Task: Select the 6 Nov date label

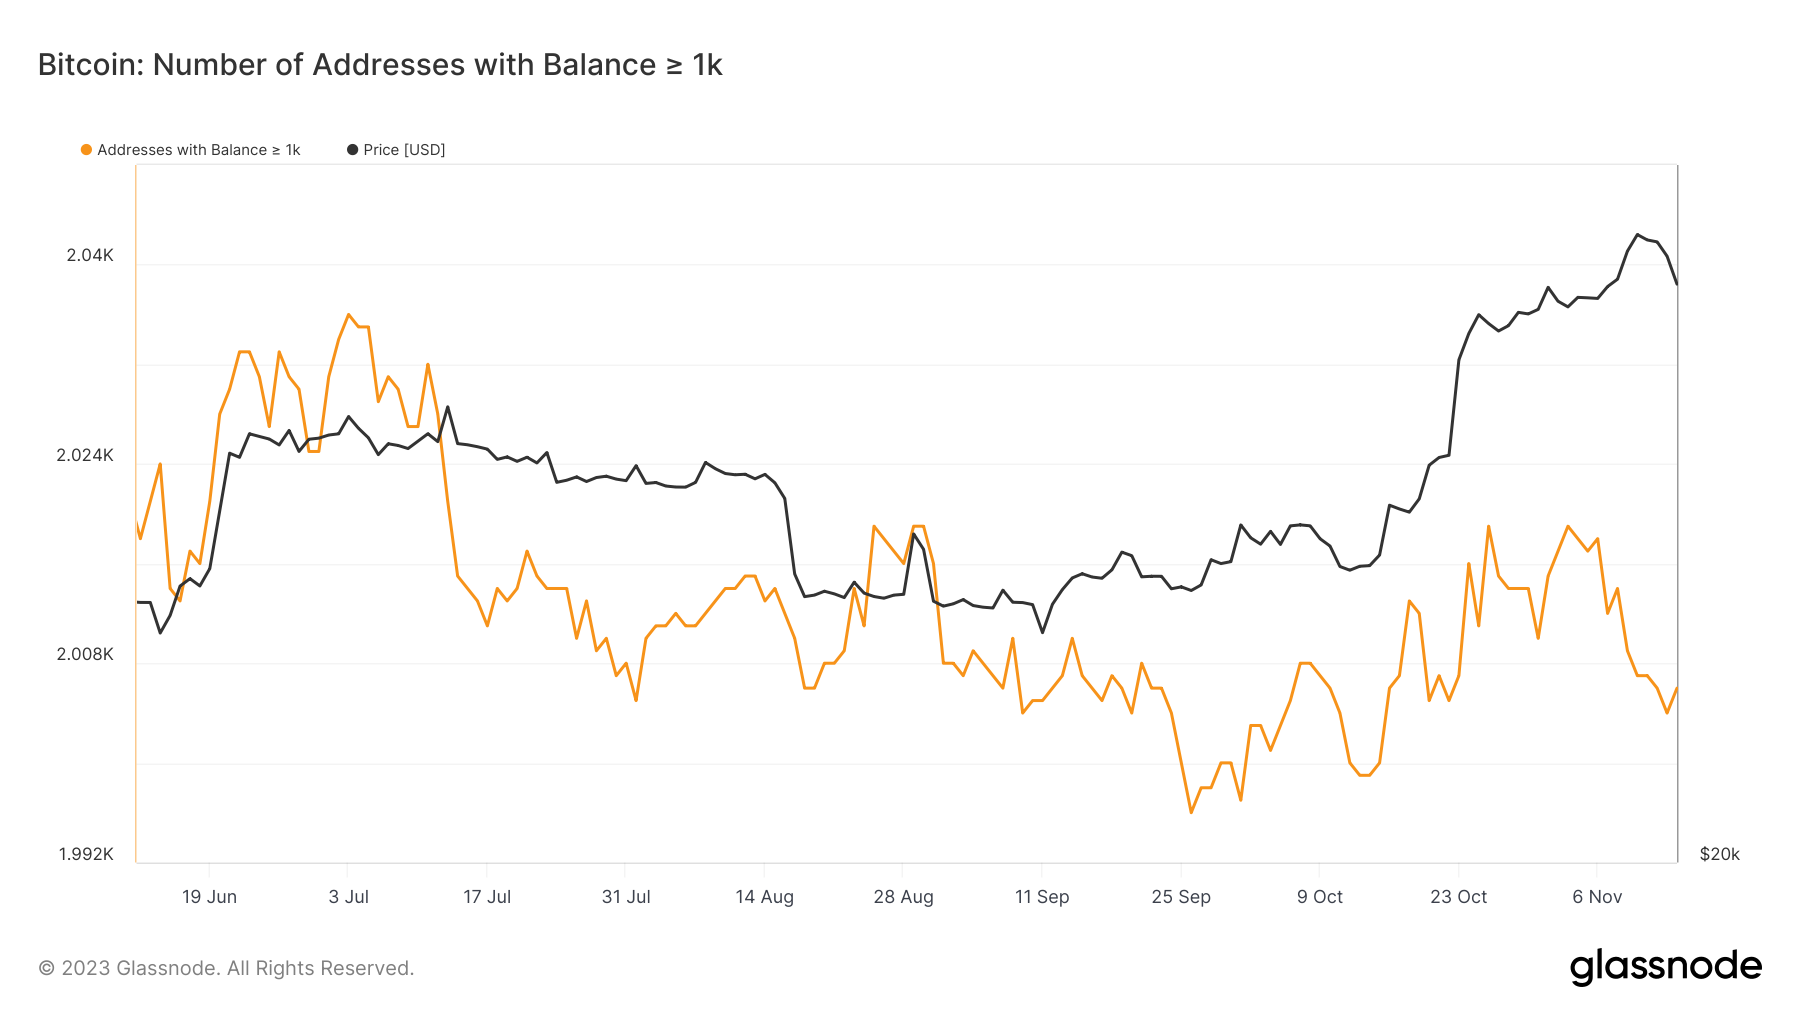Action: (x=1597, y=897)
